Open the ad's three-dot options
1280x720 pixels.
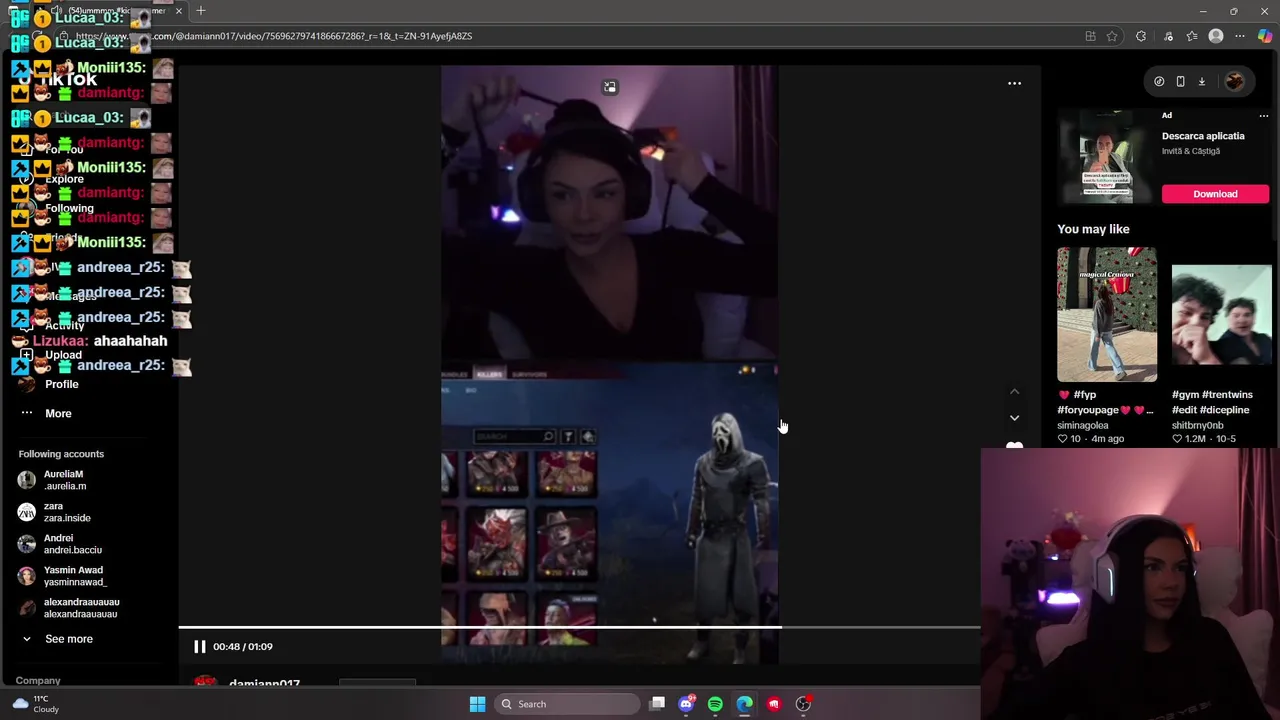click(1263, 116)
